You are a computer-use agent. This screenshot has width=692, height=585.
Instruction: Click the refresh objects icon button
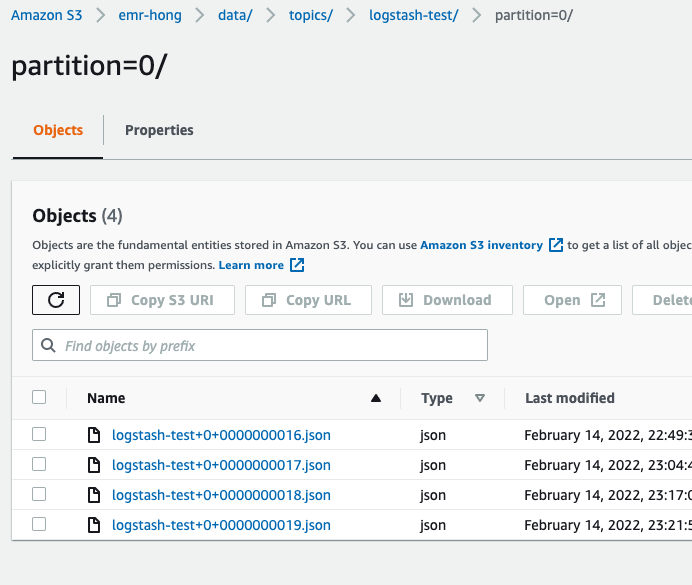[x=56, y=300]
